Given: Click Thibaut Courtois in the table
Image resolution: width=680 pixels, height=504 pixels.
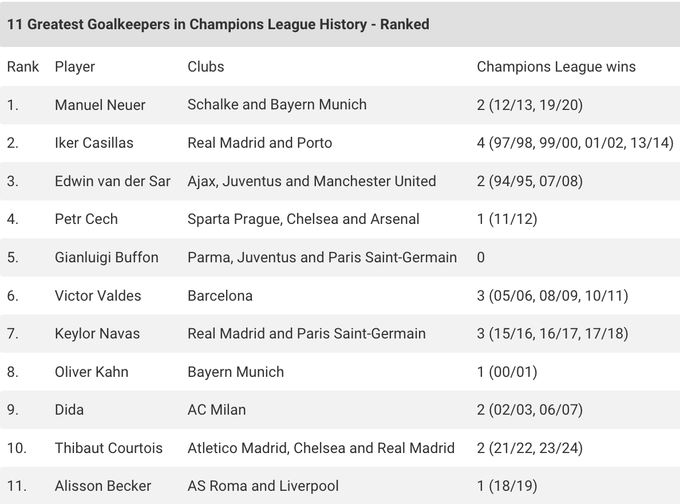Looking at the screenshot, I should [x=108, y=448].
